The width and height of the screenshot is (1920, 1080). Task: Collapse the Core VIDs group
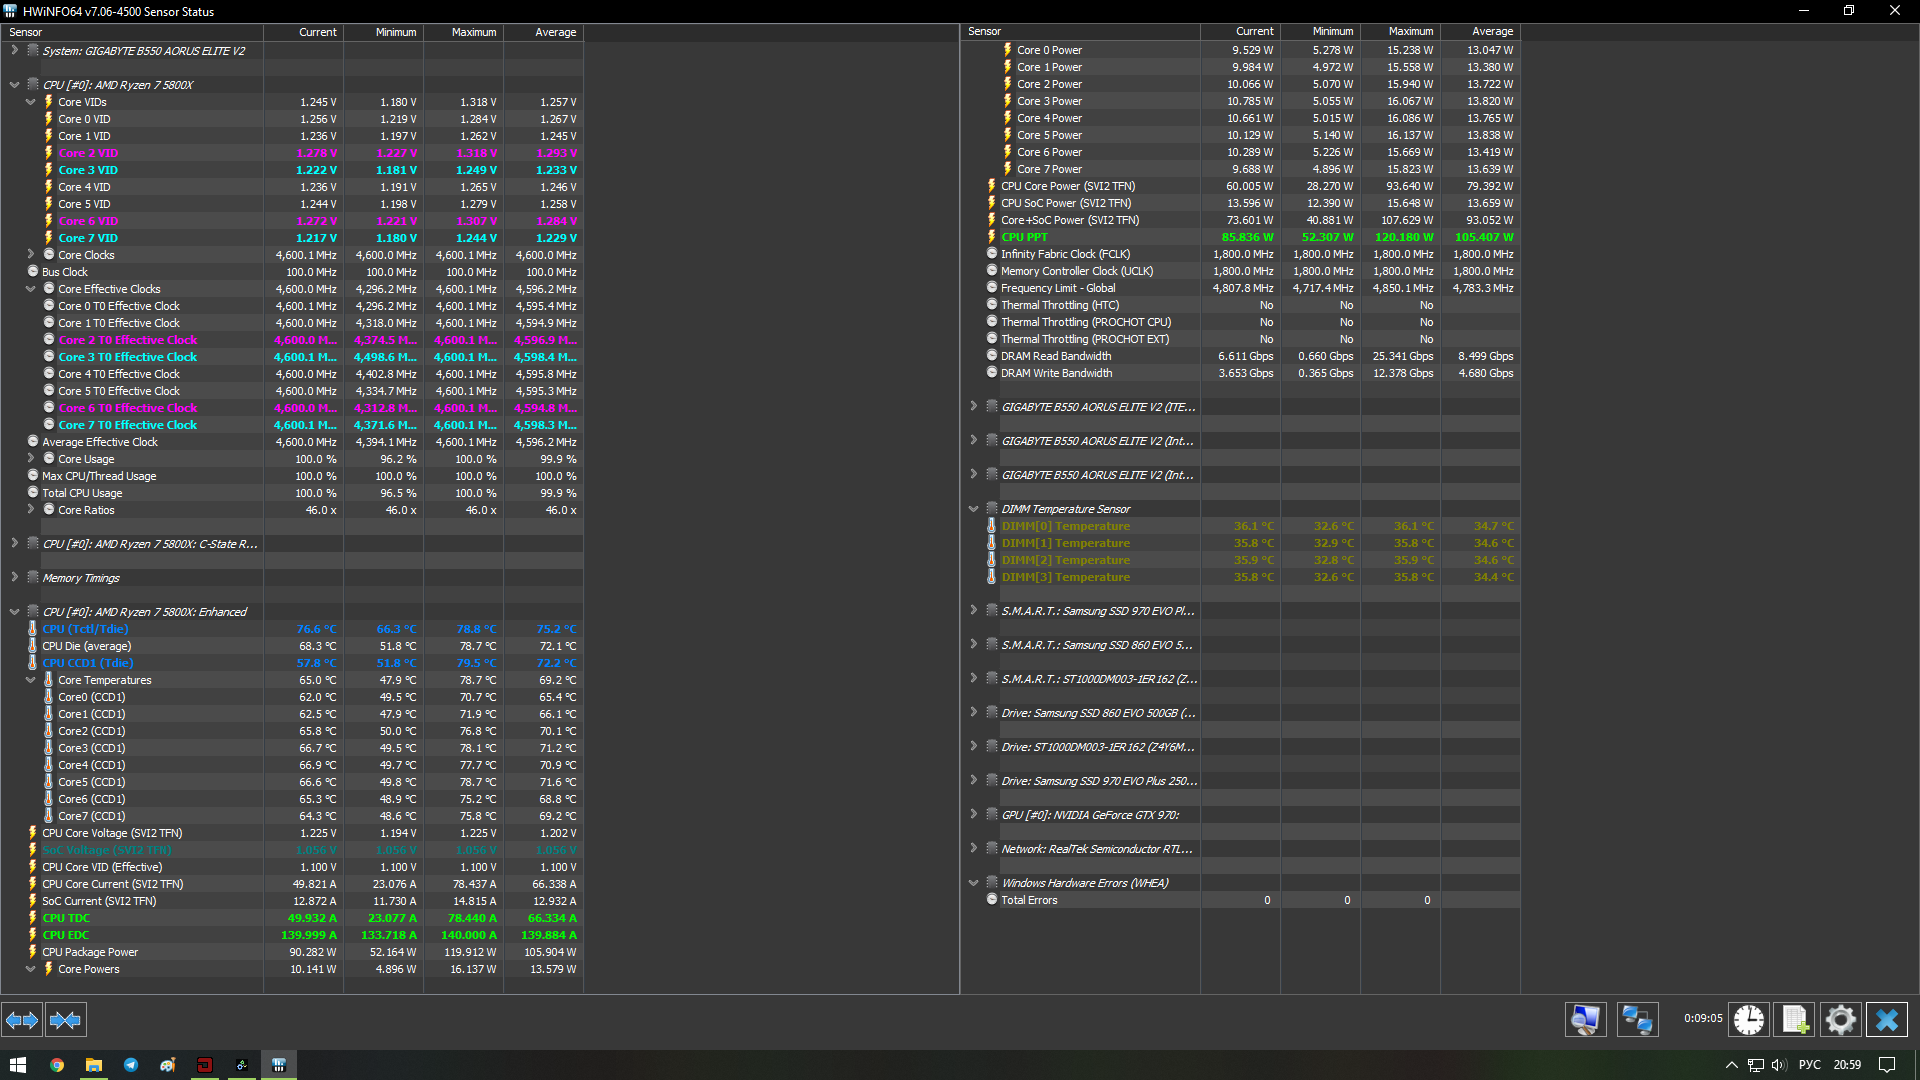coord(30,102)
